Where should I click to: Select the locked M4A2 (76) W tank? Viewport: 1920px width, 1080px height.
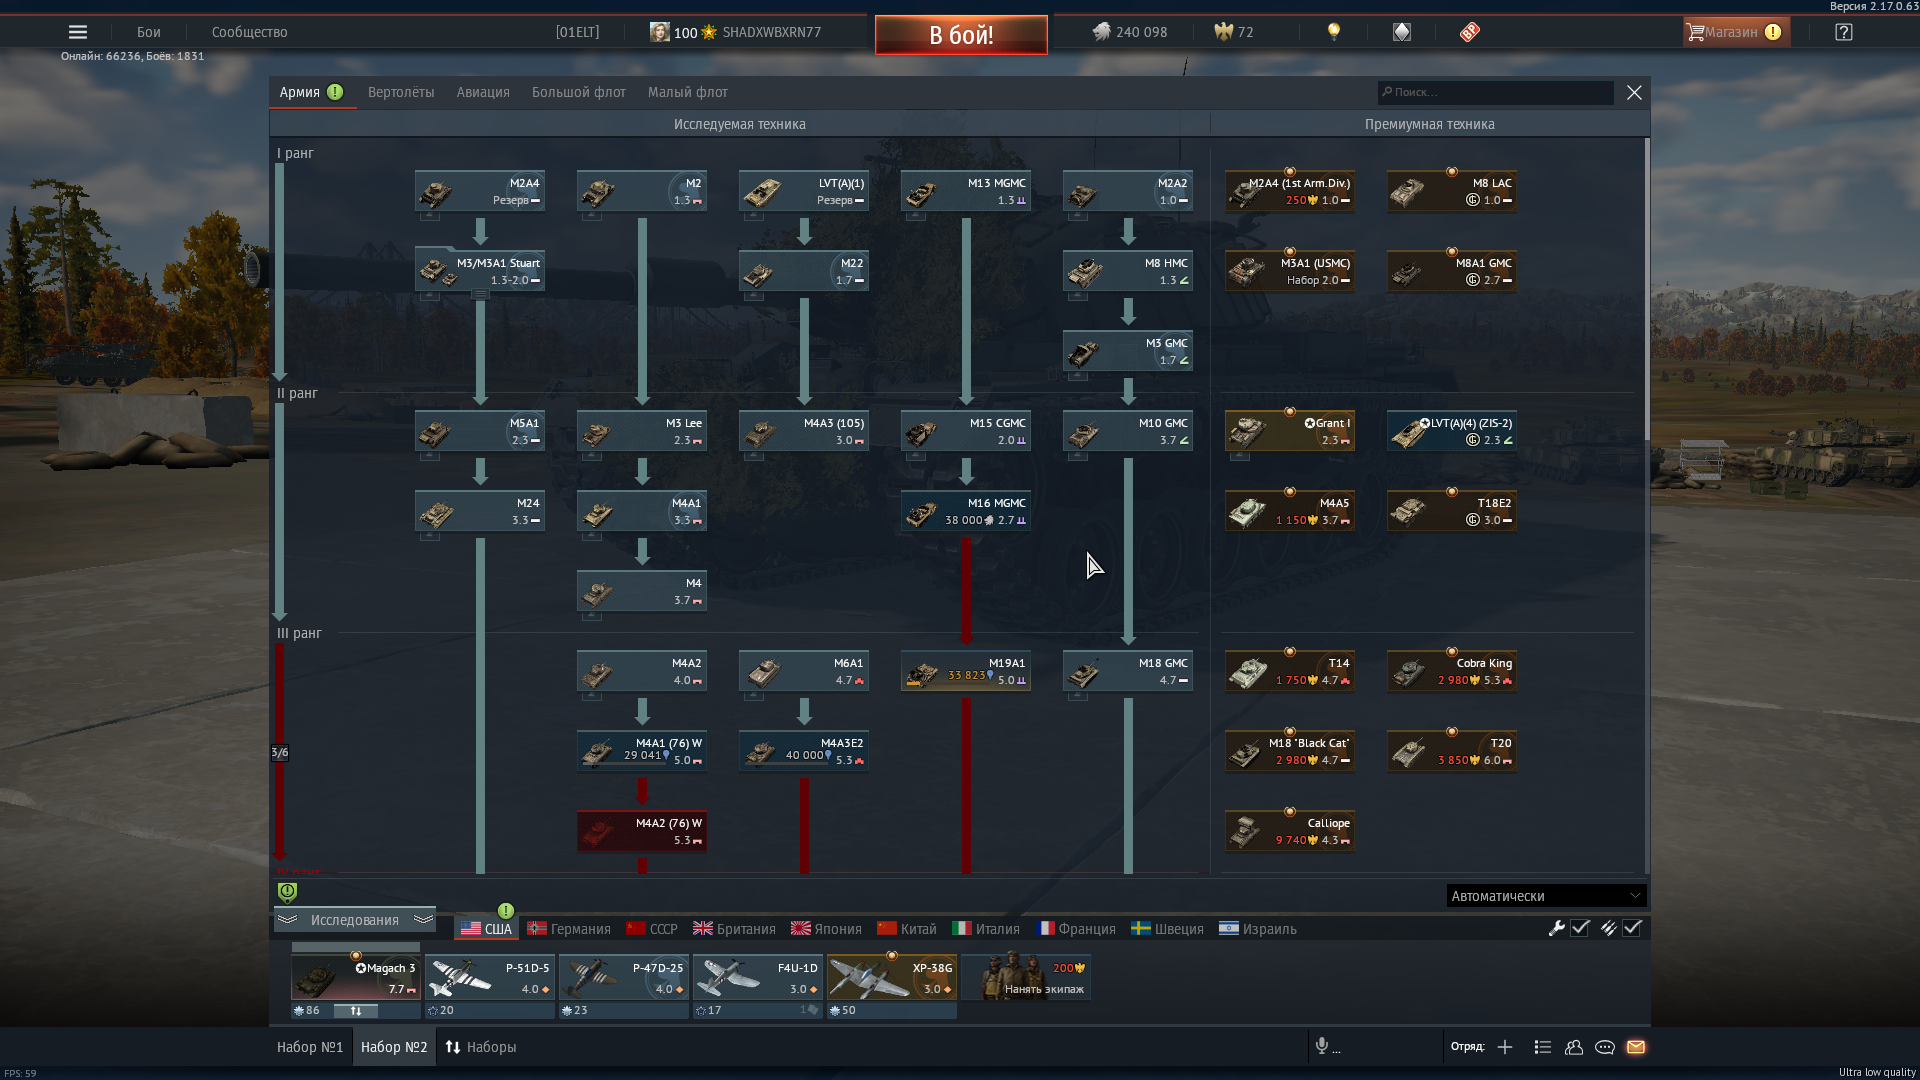[642, 831]
